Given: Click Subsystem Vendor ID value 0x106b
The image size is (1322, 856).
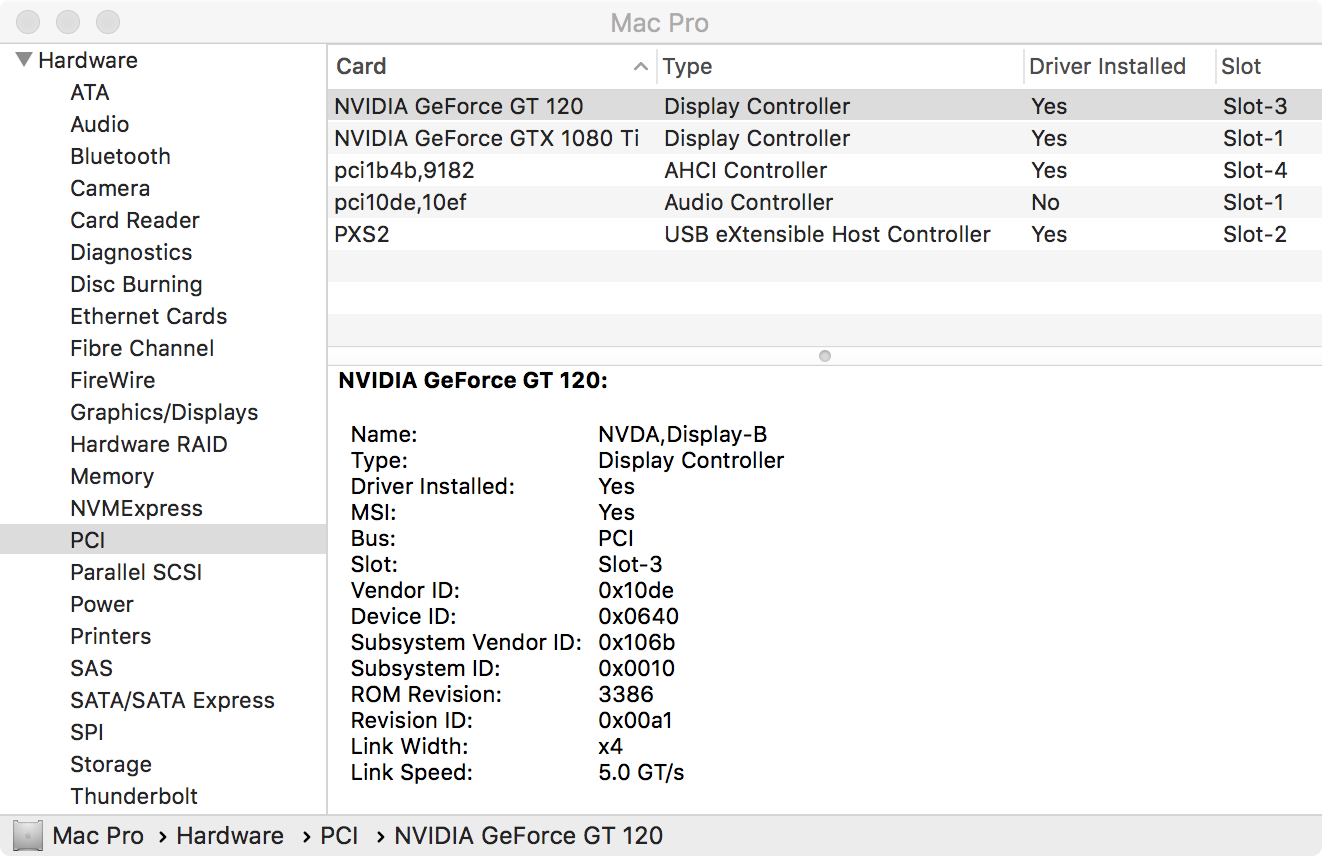Looking at the screenshot, I should coord(636,642).
